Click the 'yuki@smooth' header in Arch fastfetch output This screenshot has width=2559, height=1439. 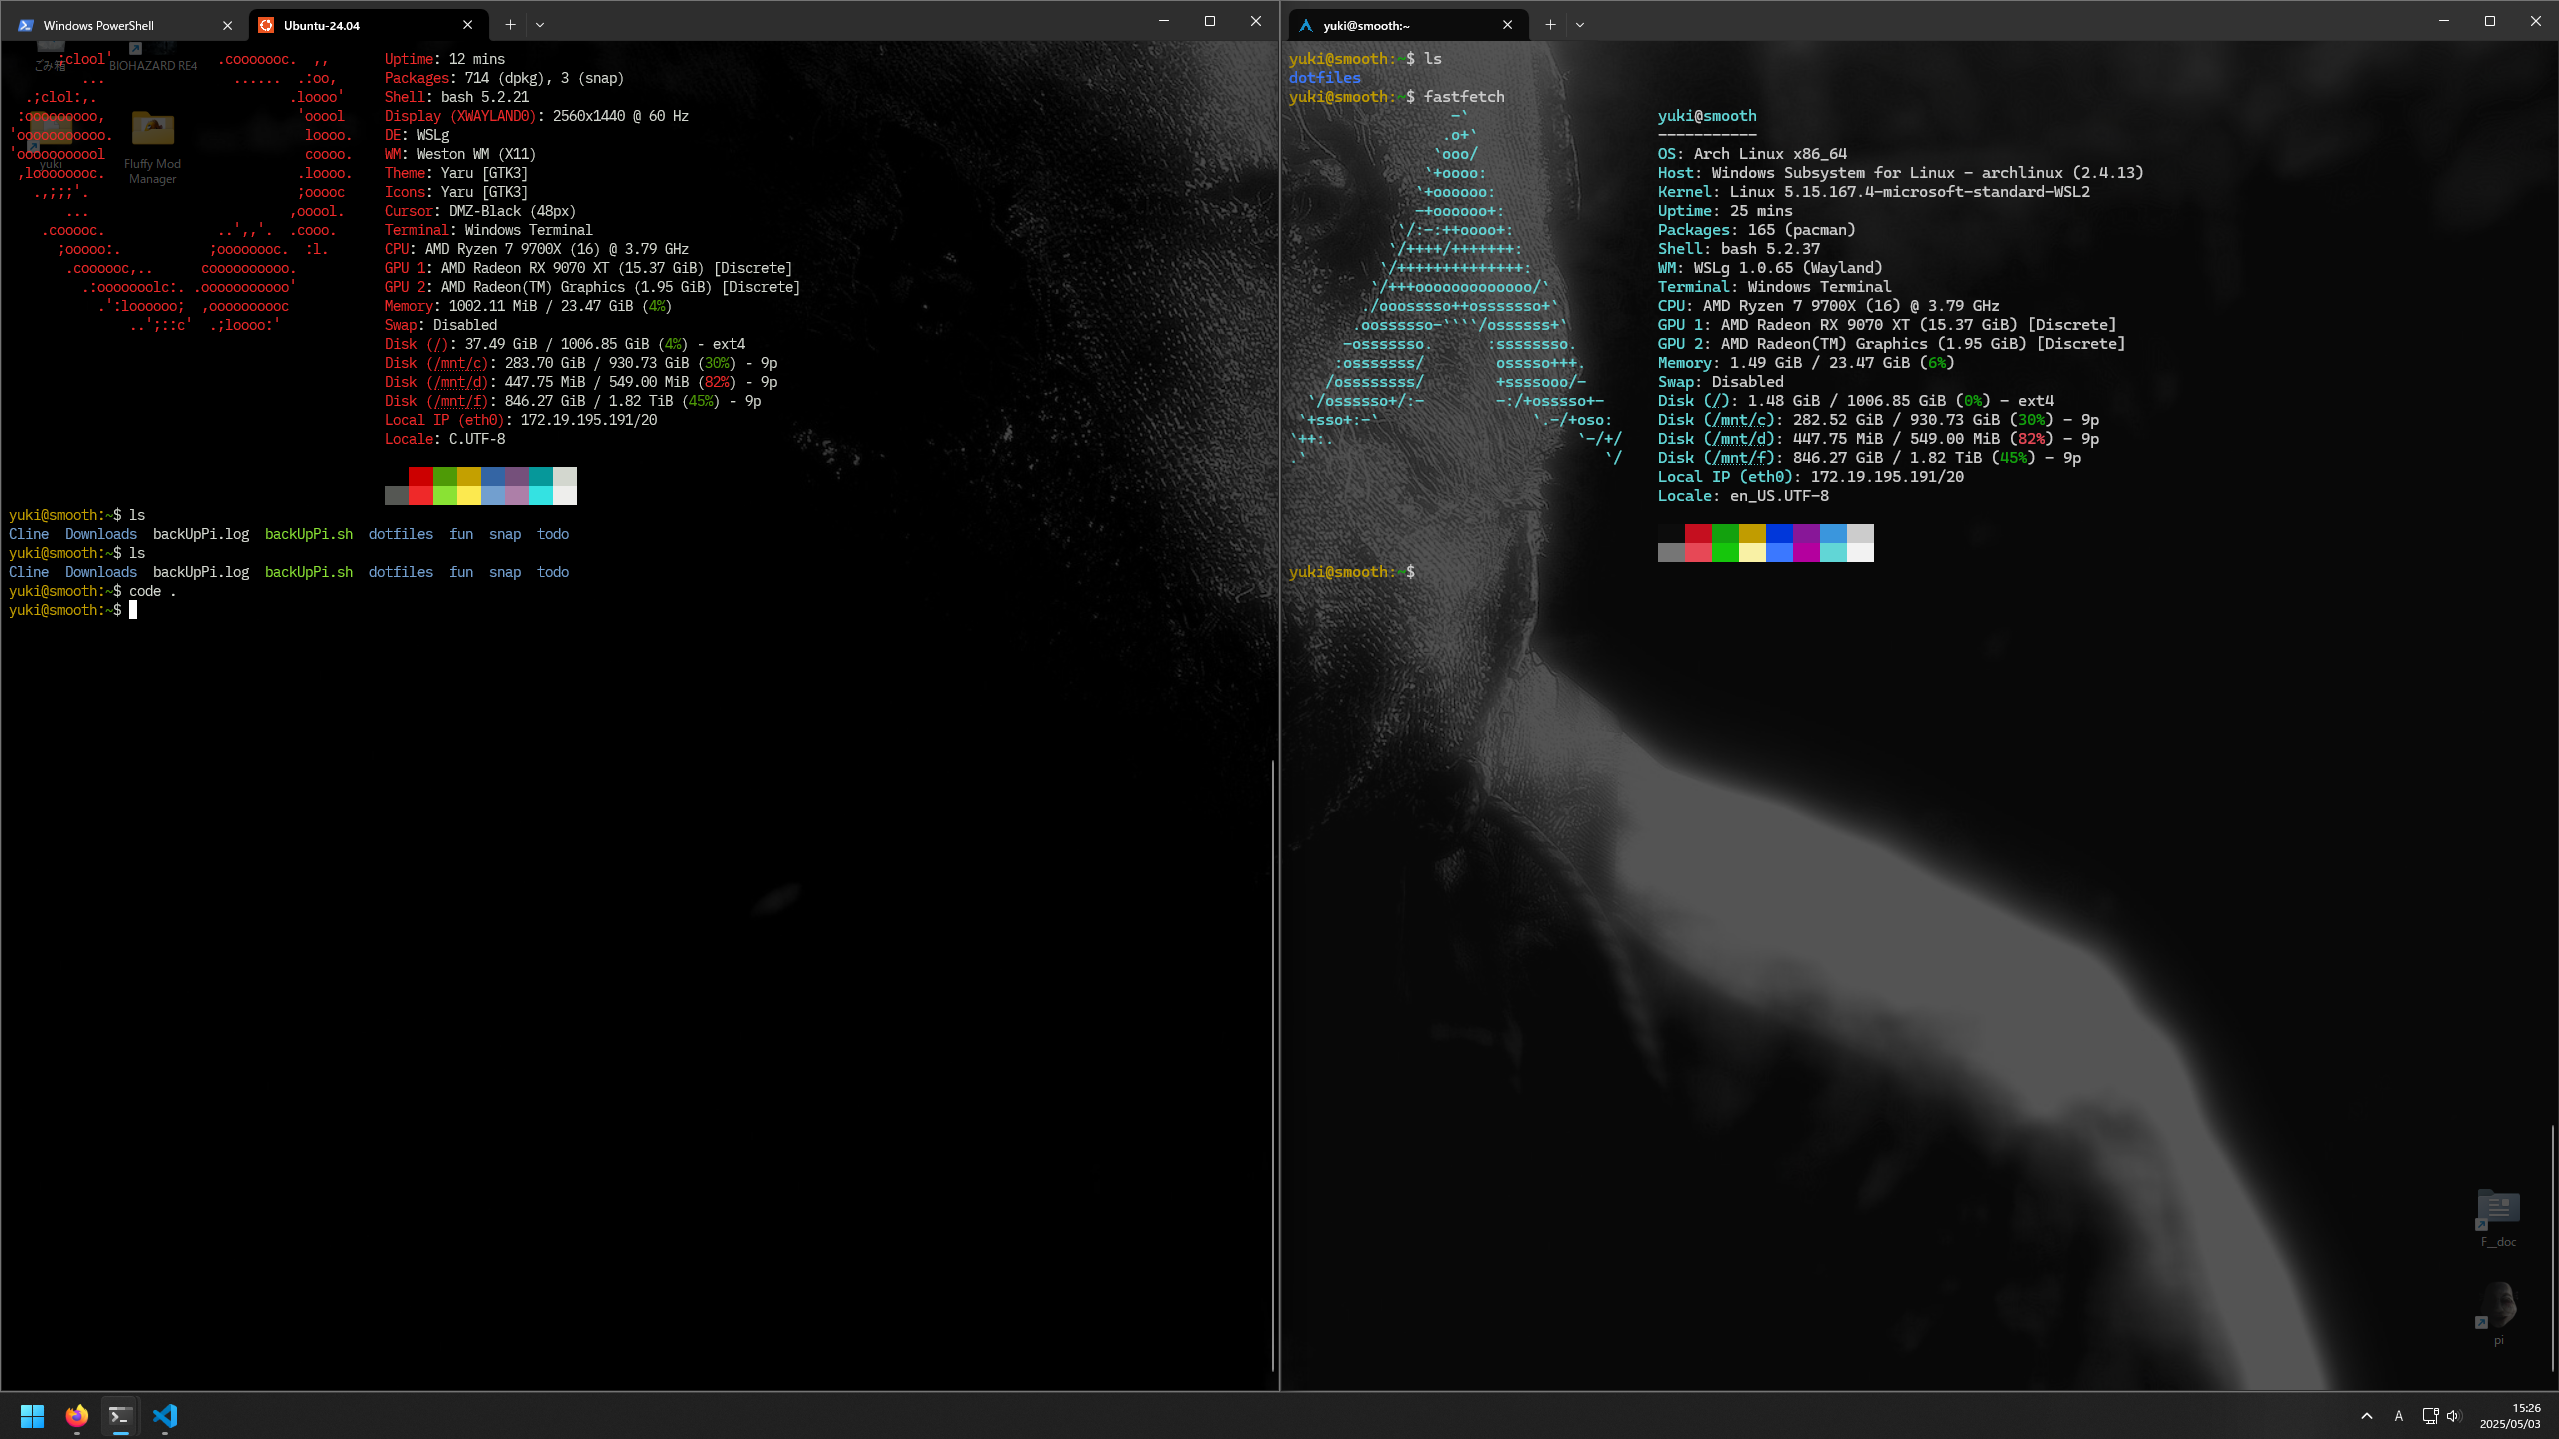pyautogui.click(x=1707, y=116)
